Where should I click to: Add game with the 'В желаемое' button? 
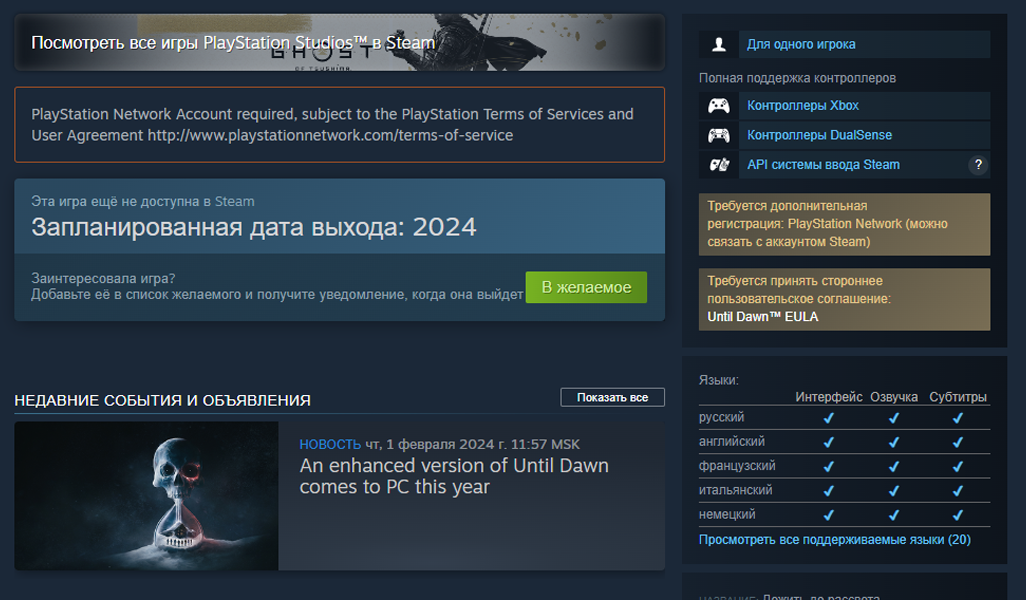(586, 287)
